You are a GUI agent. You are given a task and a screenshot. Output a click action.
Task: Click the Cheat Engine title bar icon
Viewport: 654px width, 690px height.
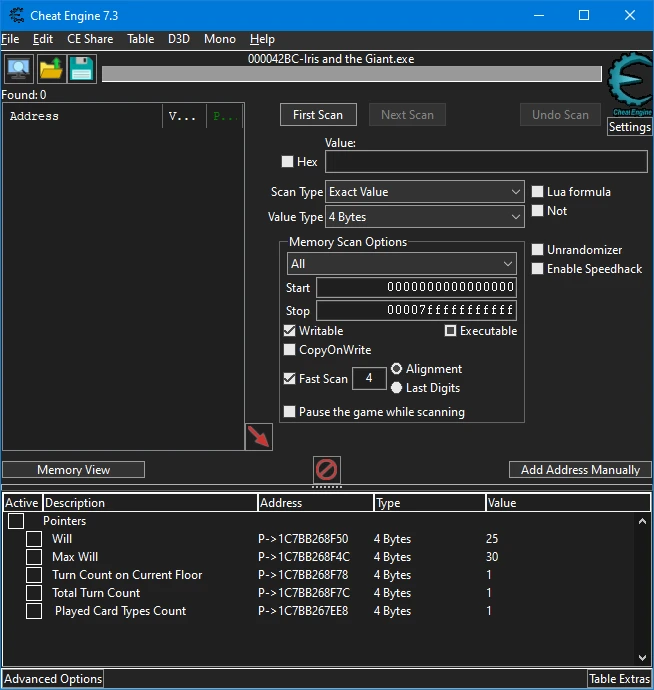15,15
